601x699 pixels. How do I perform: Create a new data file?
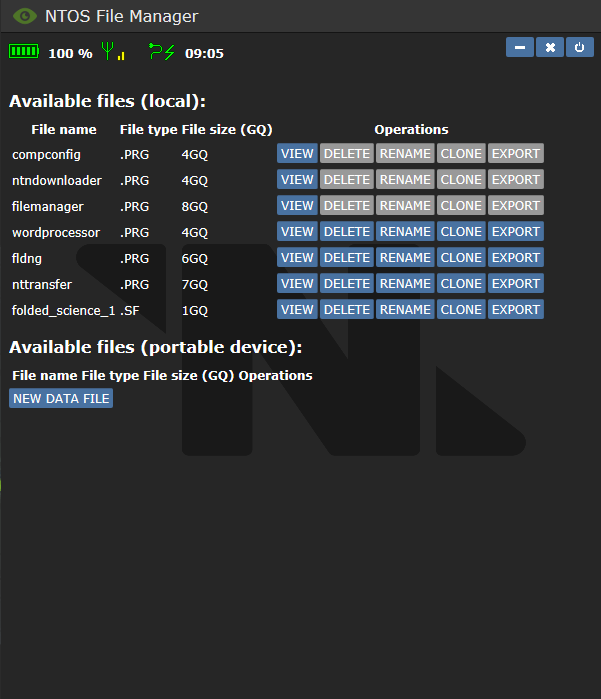pyautogui.click(x=61, y=399)
